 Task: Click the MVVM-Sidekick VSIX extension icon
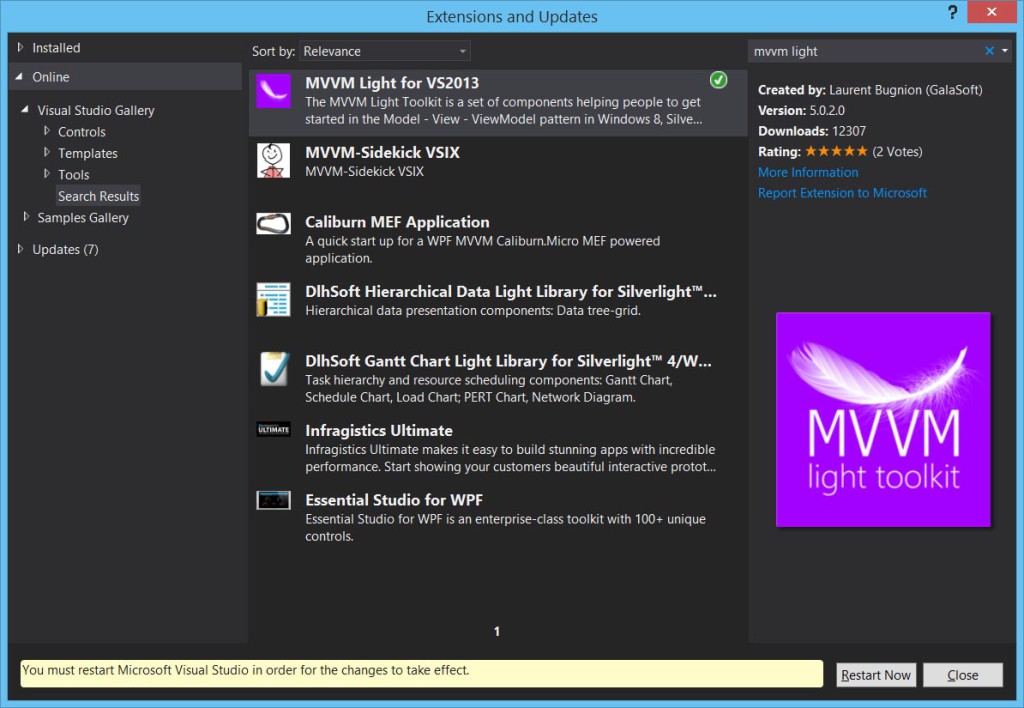click(x=272, y=159)
